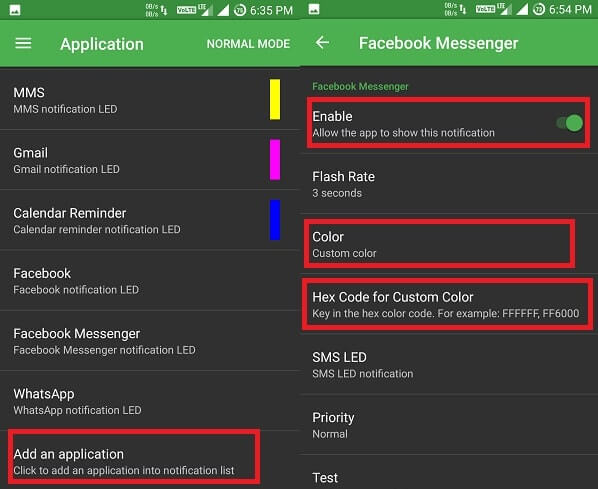Screen dimensions: 598x489
Task: Tap the VoLTE indicator in left status bar
Action: pos(186,10)
